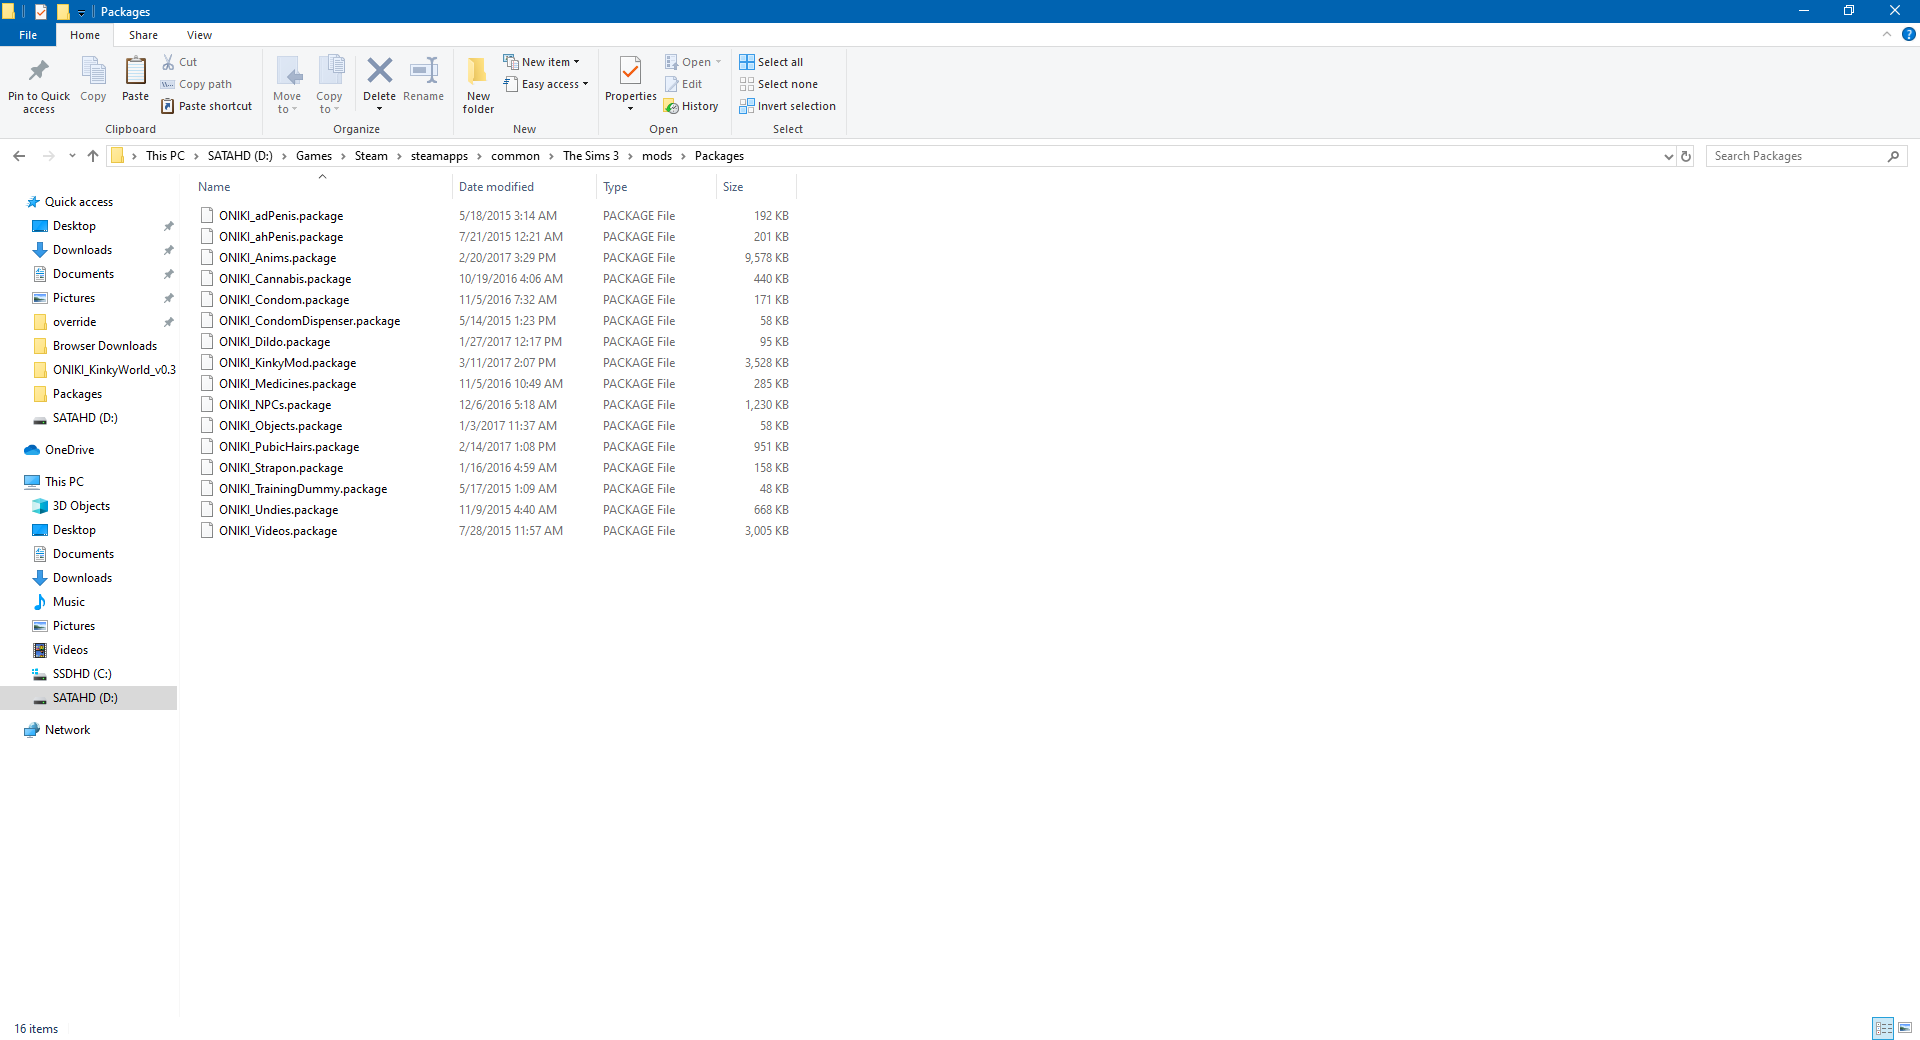This screenshot has width=1920, height=1040.
Task: Open pinned Downloads under Quick access
Action: (82, 250)
